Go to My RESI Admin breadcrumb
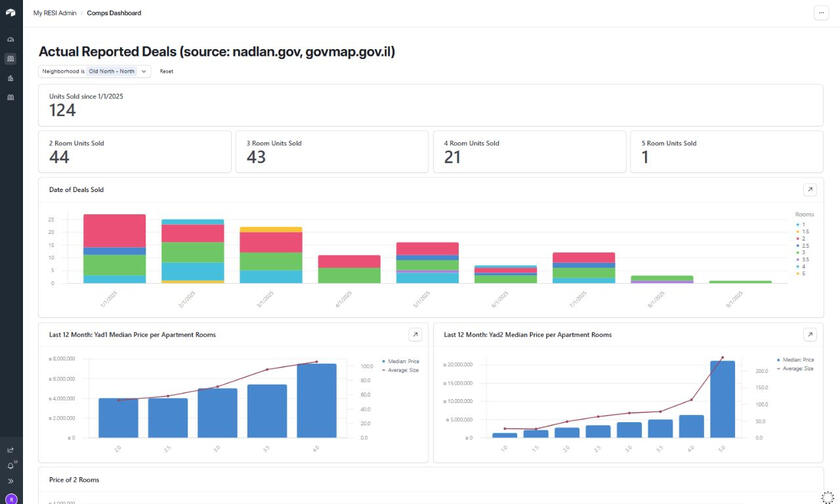The image size is (840, 504). click(54, 13)
